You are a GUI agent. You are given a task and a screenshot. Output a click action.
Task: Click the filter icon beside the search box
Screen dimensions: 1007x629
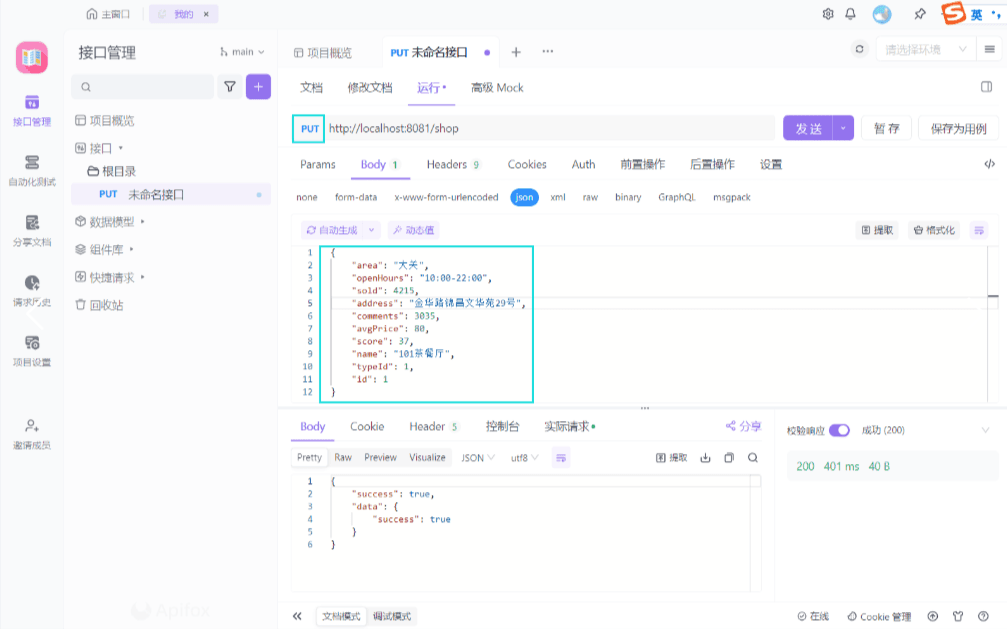tap(230, 87)
